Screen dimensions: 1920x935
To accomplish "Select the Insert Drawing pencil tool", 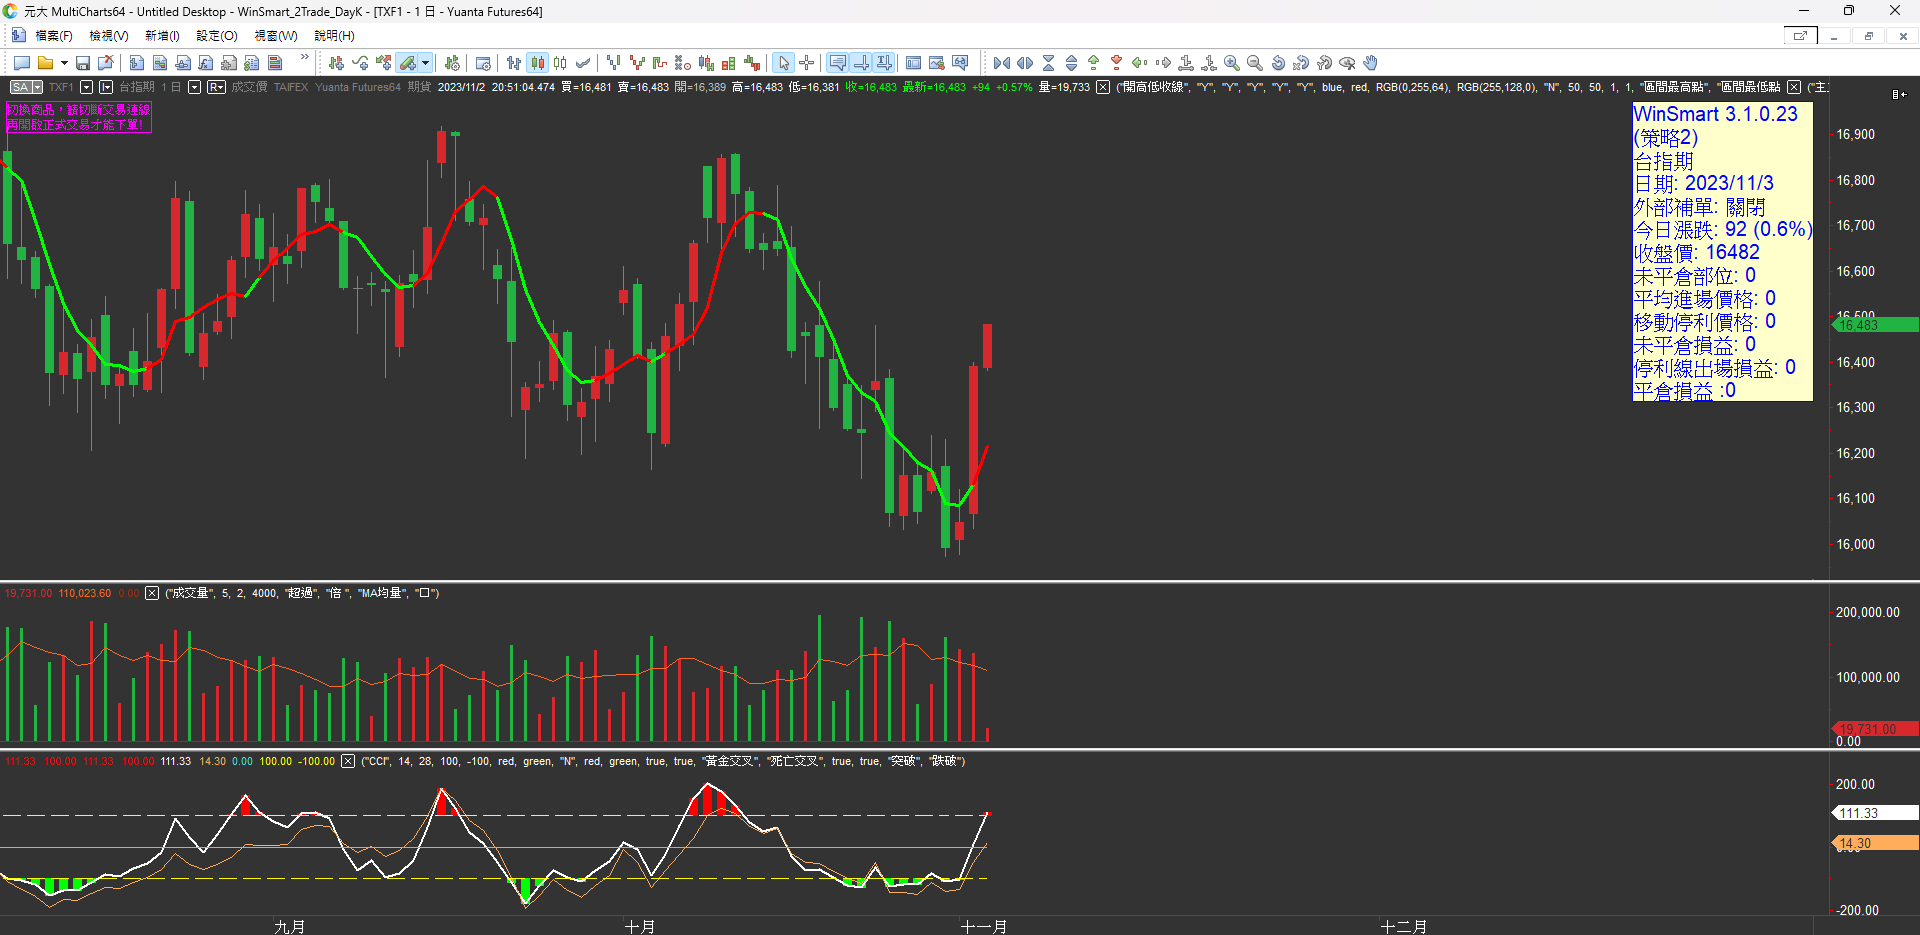I will [x=408, y=63].
